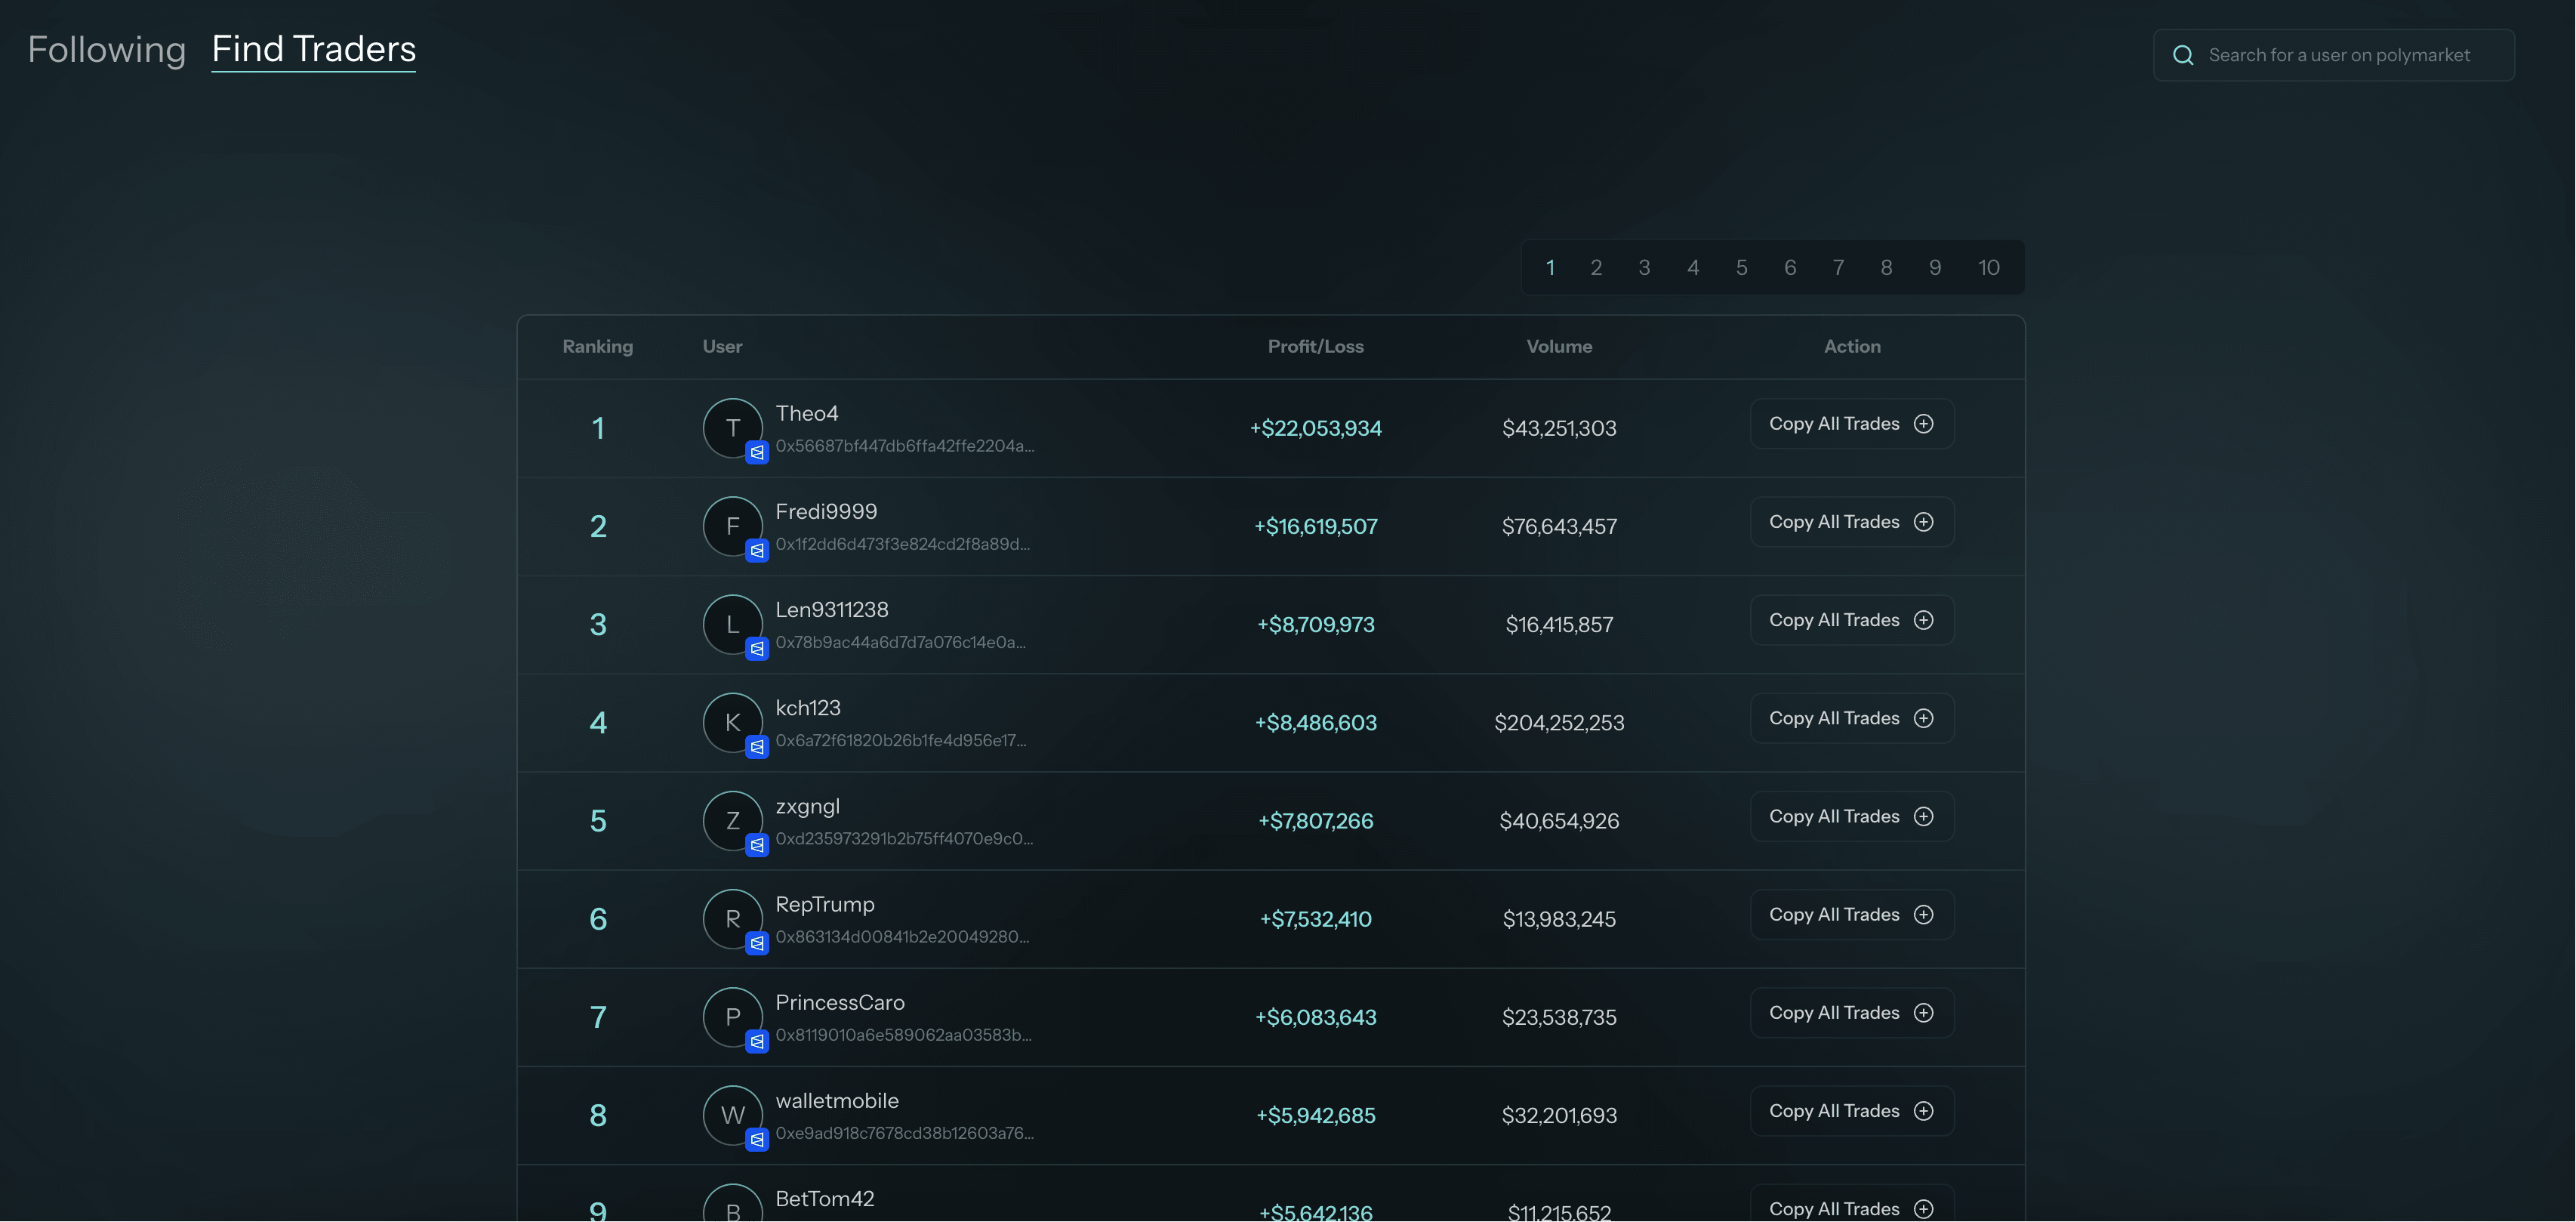The height and width of the screenshot is (1222, 2576).
Task: Click zxgngl's Z avatar icon
Action: coord(732,820)
